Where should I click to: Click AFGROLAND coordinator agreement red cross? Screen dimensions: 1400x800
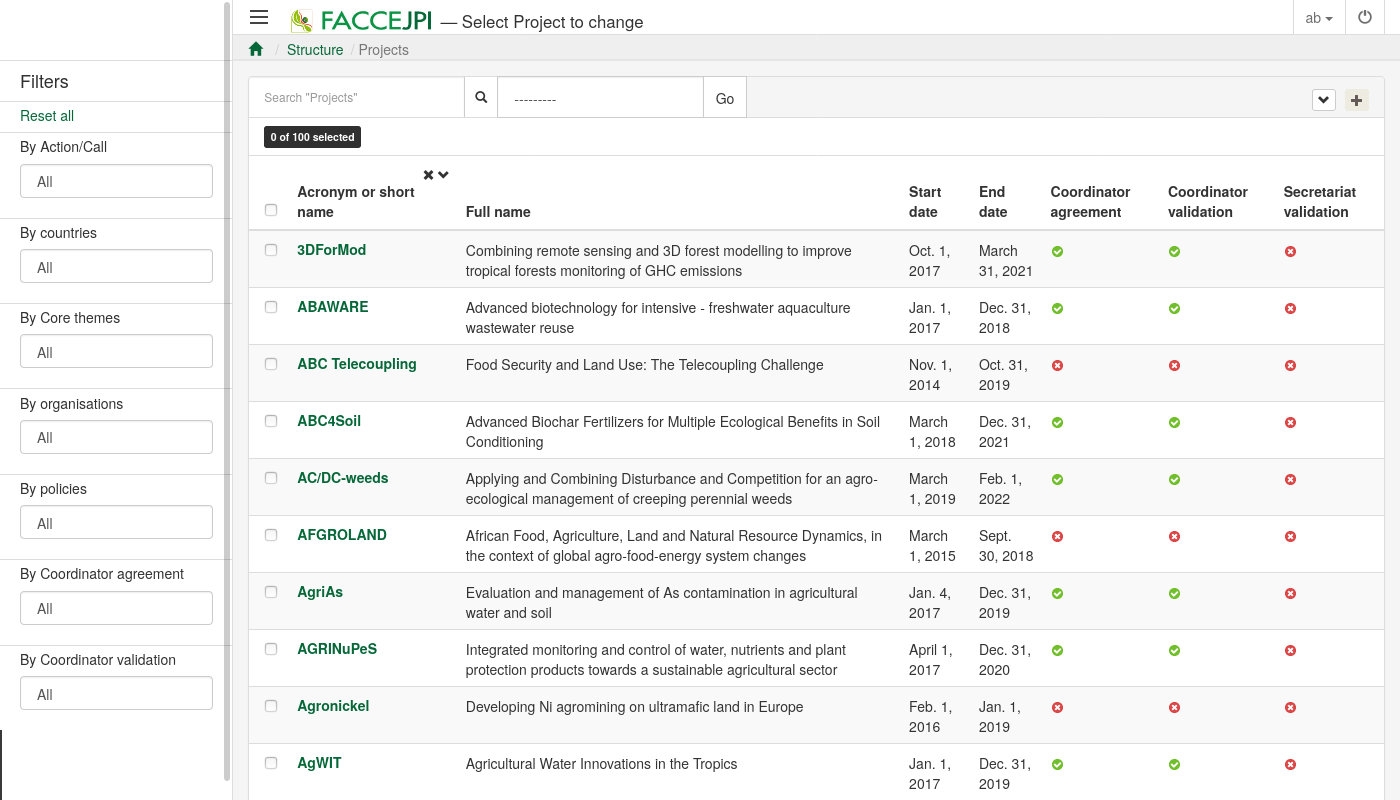(1057, 536)
